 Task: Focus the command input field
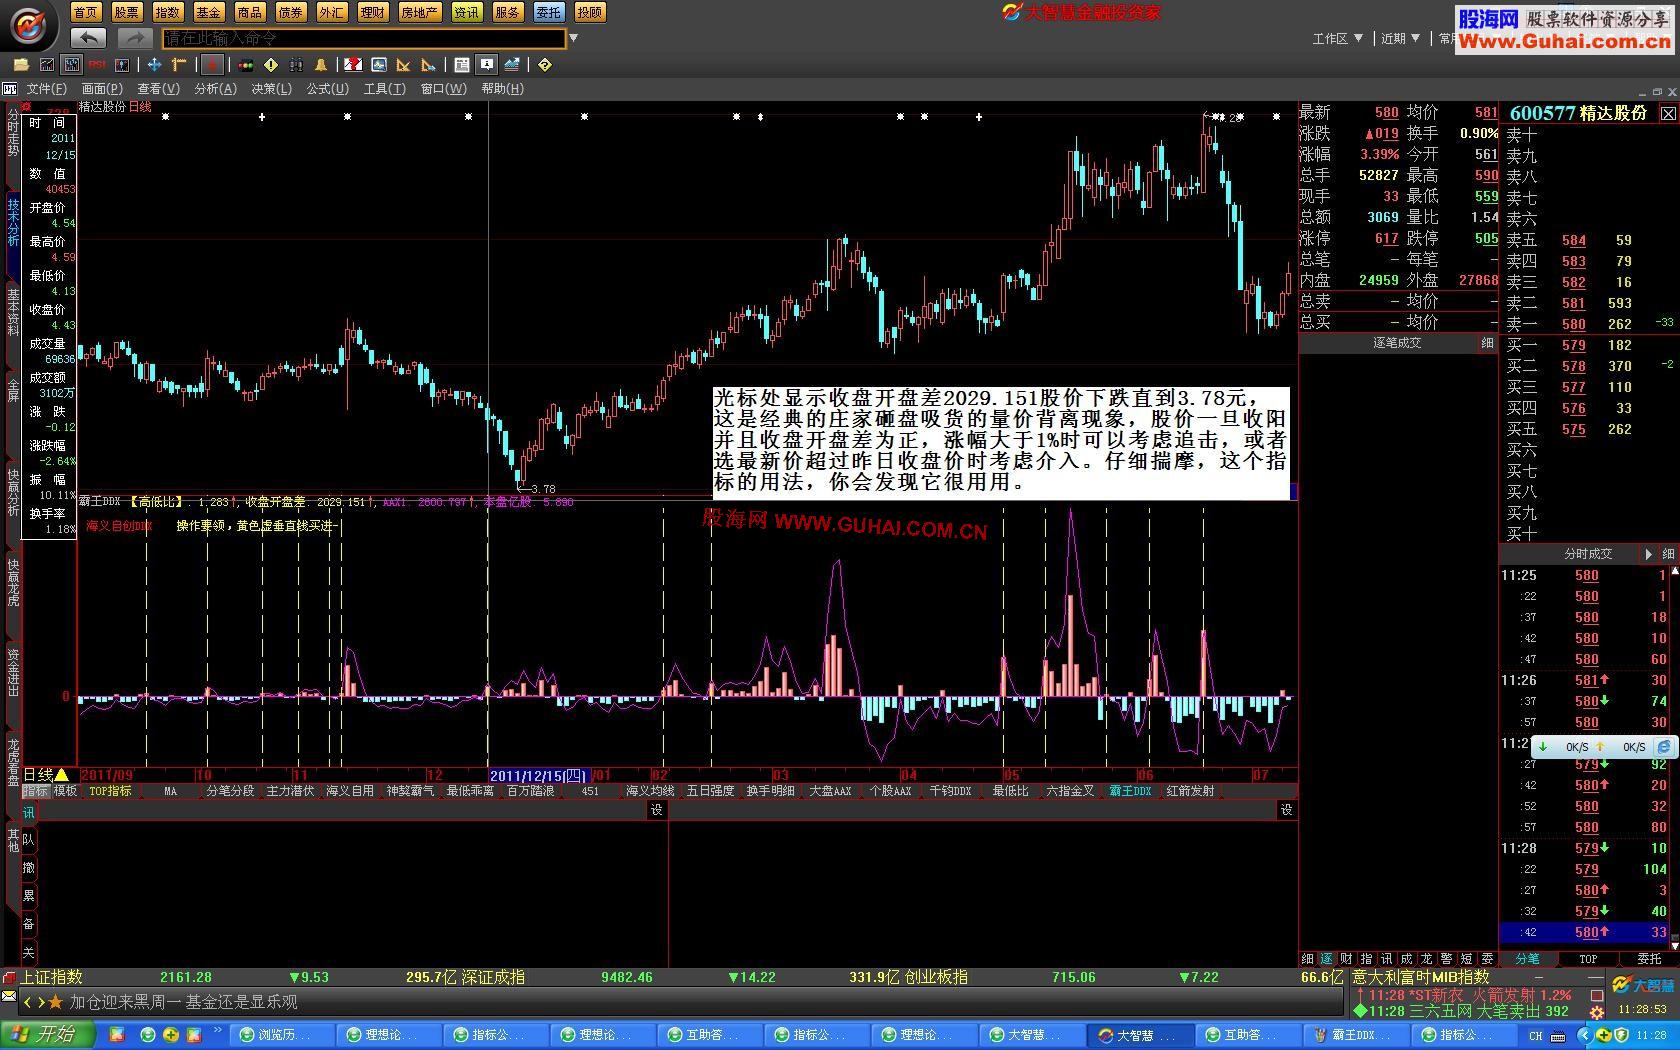(364, 38)
